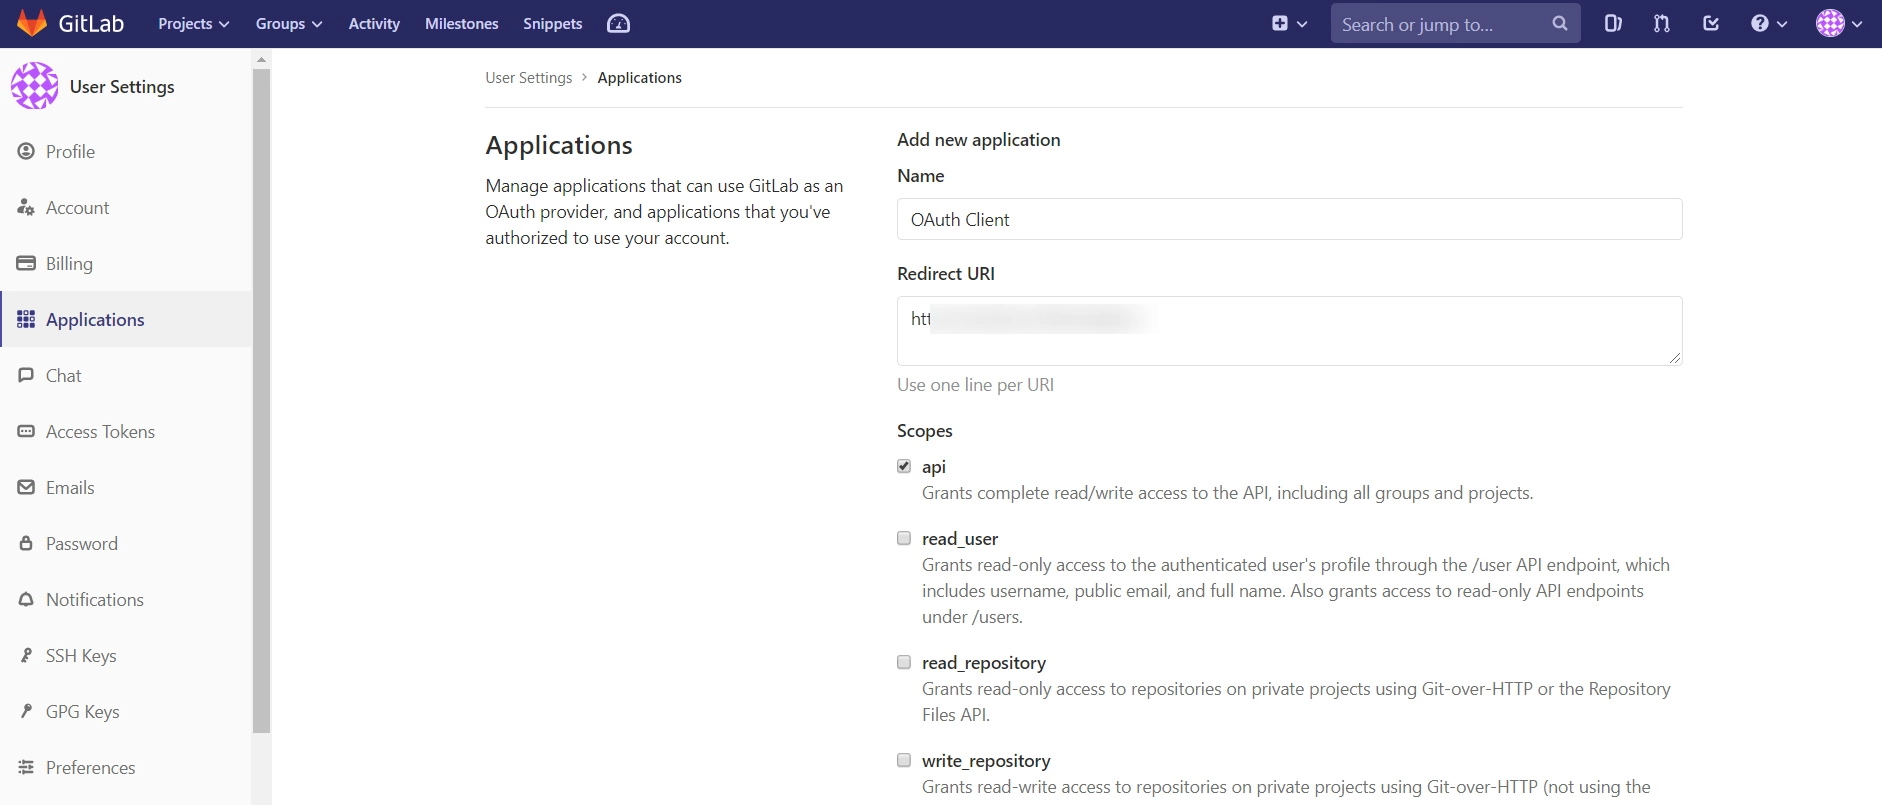Open the Milestones menu item
Screen dimensions: 1882x805
(x=462, y=23)
